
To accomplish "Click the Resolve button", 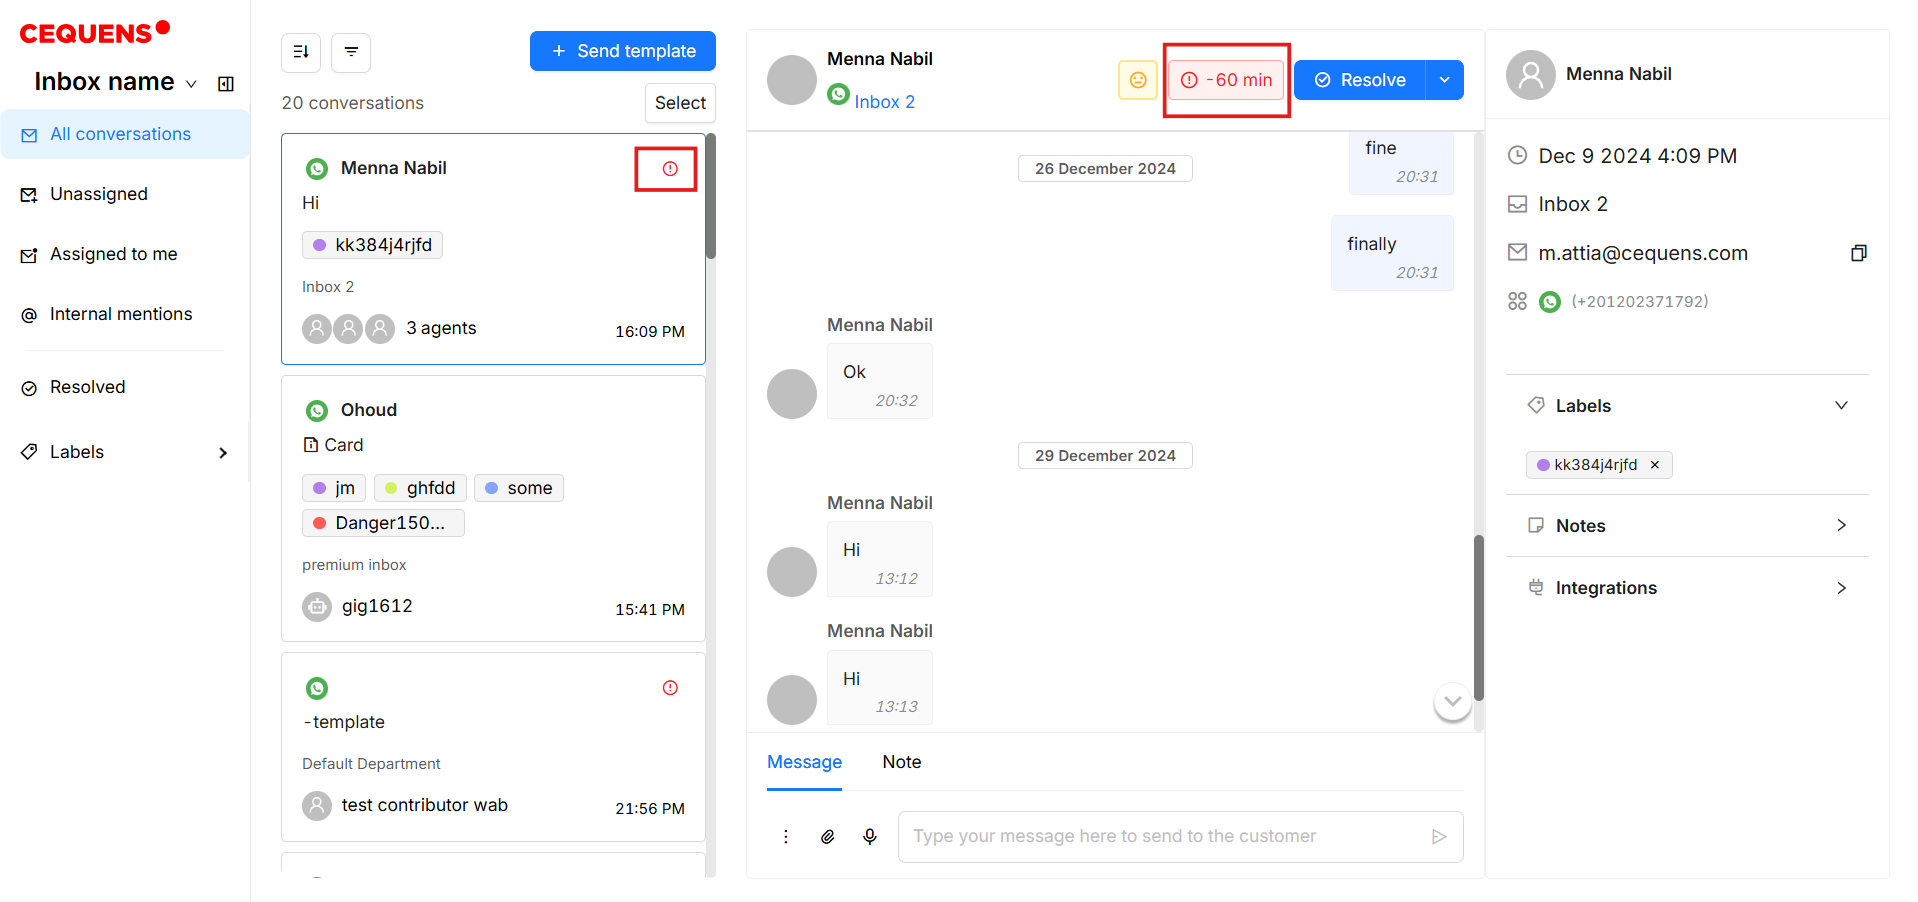I will [x=1360, y=80].
